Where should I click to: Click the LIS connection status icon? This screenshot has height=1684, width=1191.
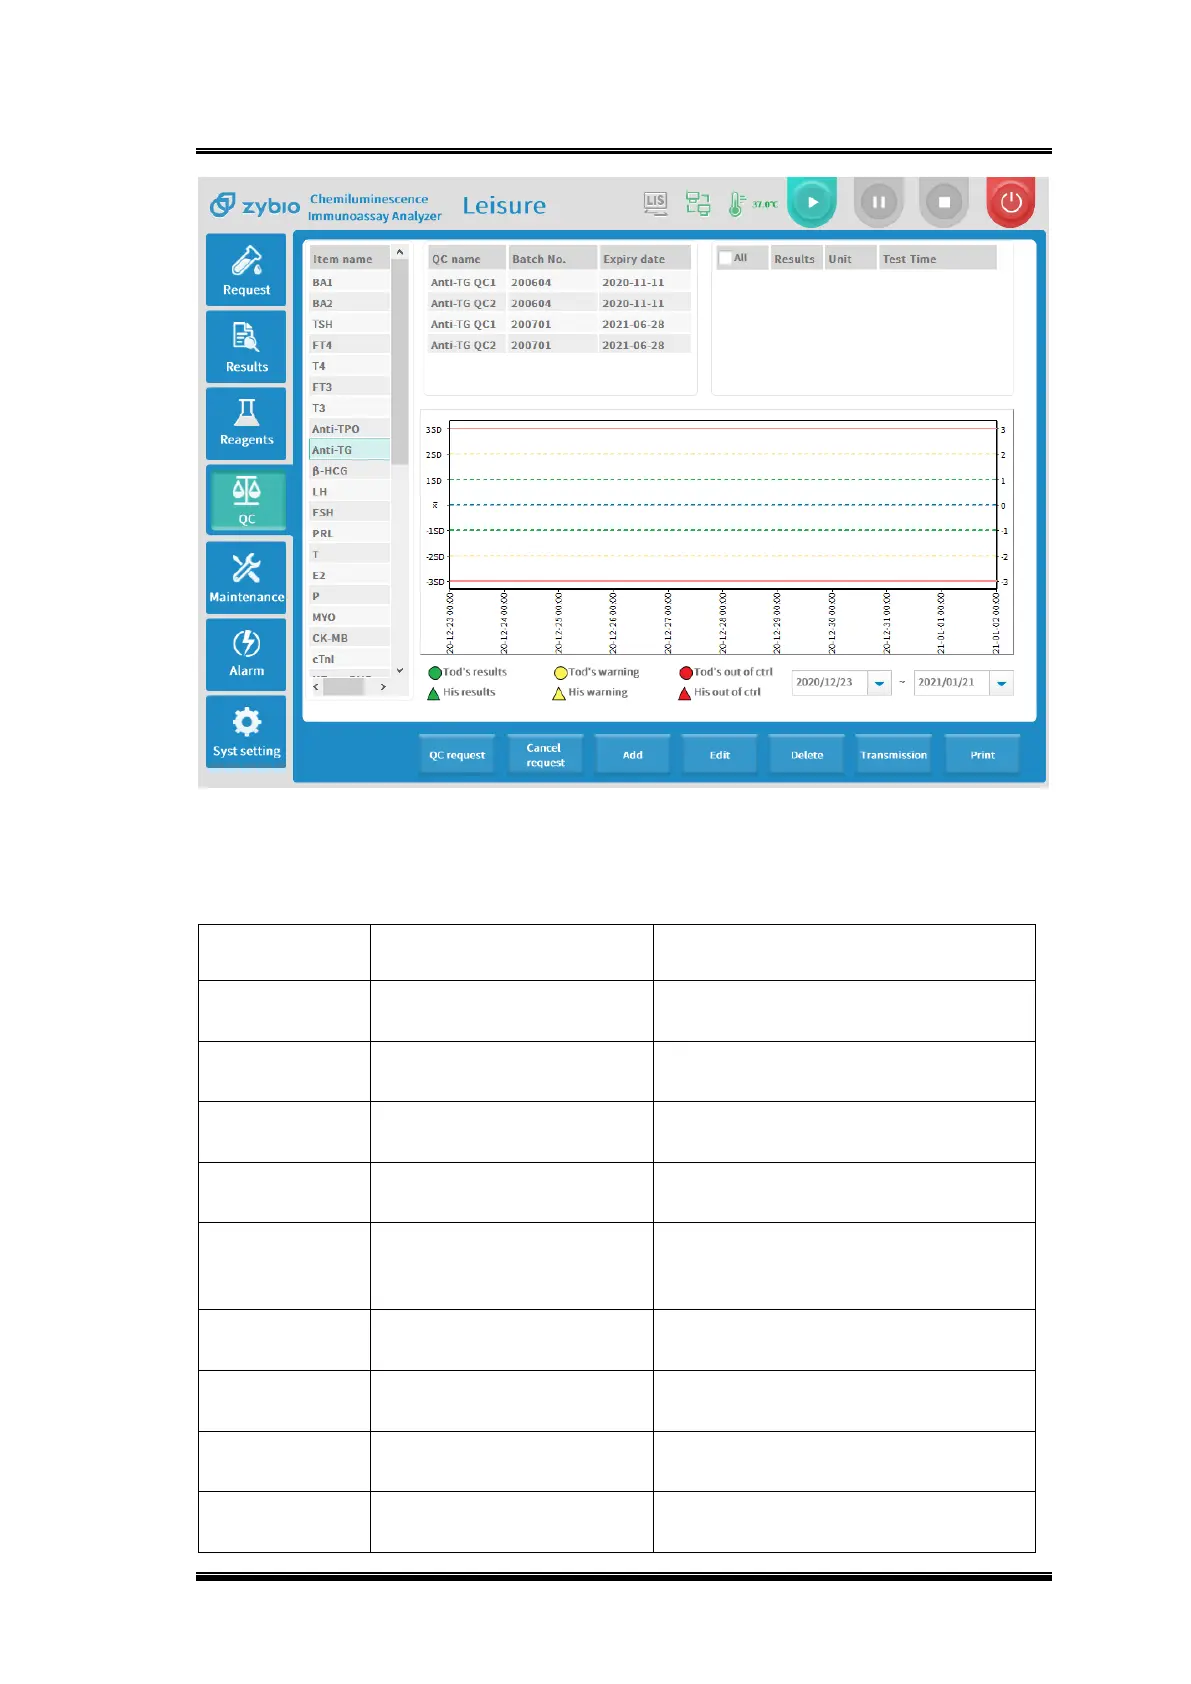655,203
